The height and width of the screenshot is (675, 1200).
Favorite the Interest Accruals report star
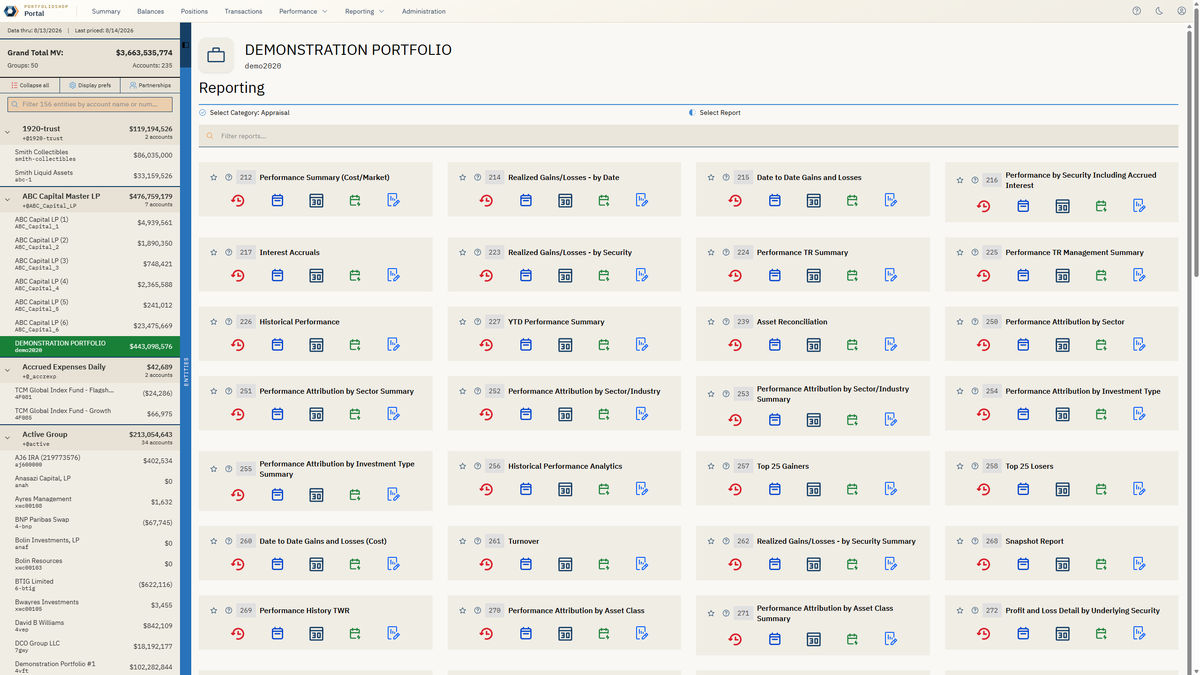coord(213,253)
